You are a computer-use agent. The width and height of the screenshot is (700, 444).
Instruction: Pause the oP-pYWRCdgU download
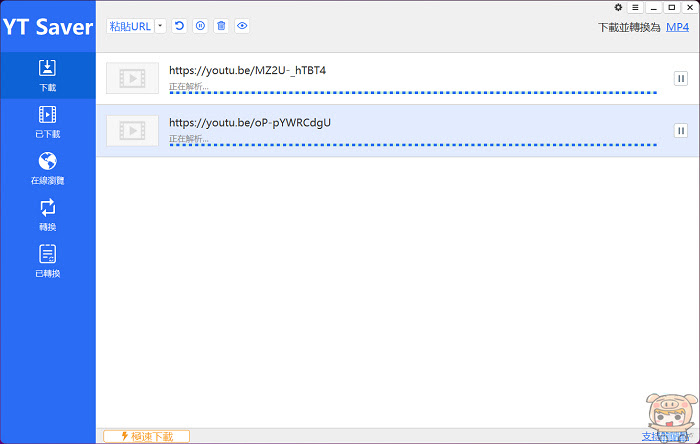click(x=680, y=131)
